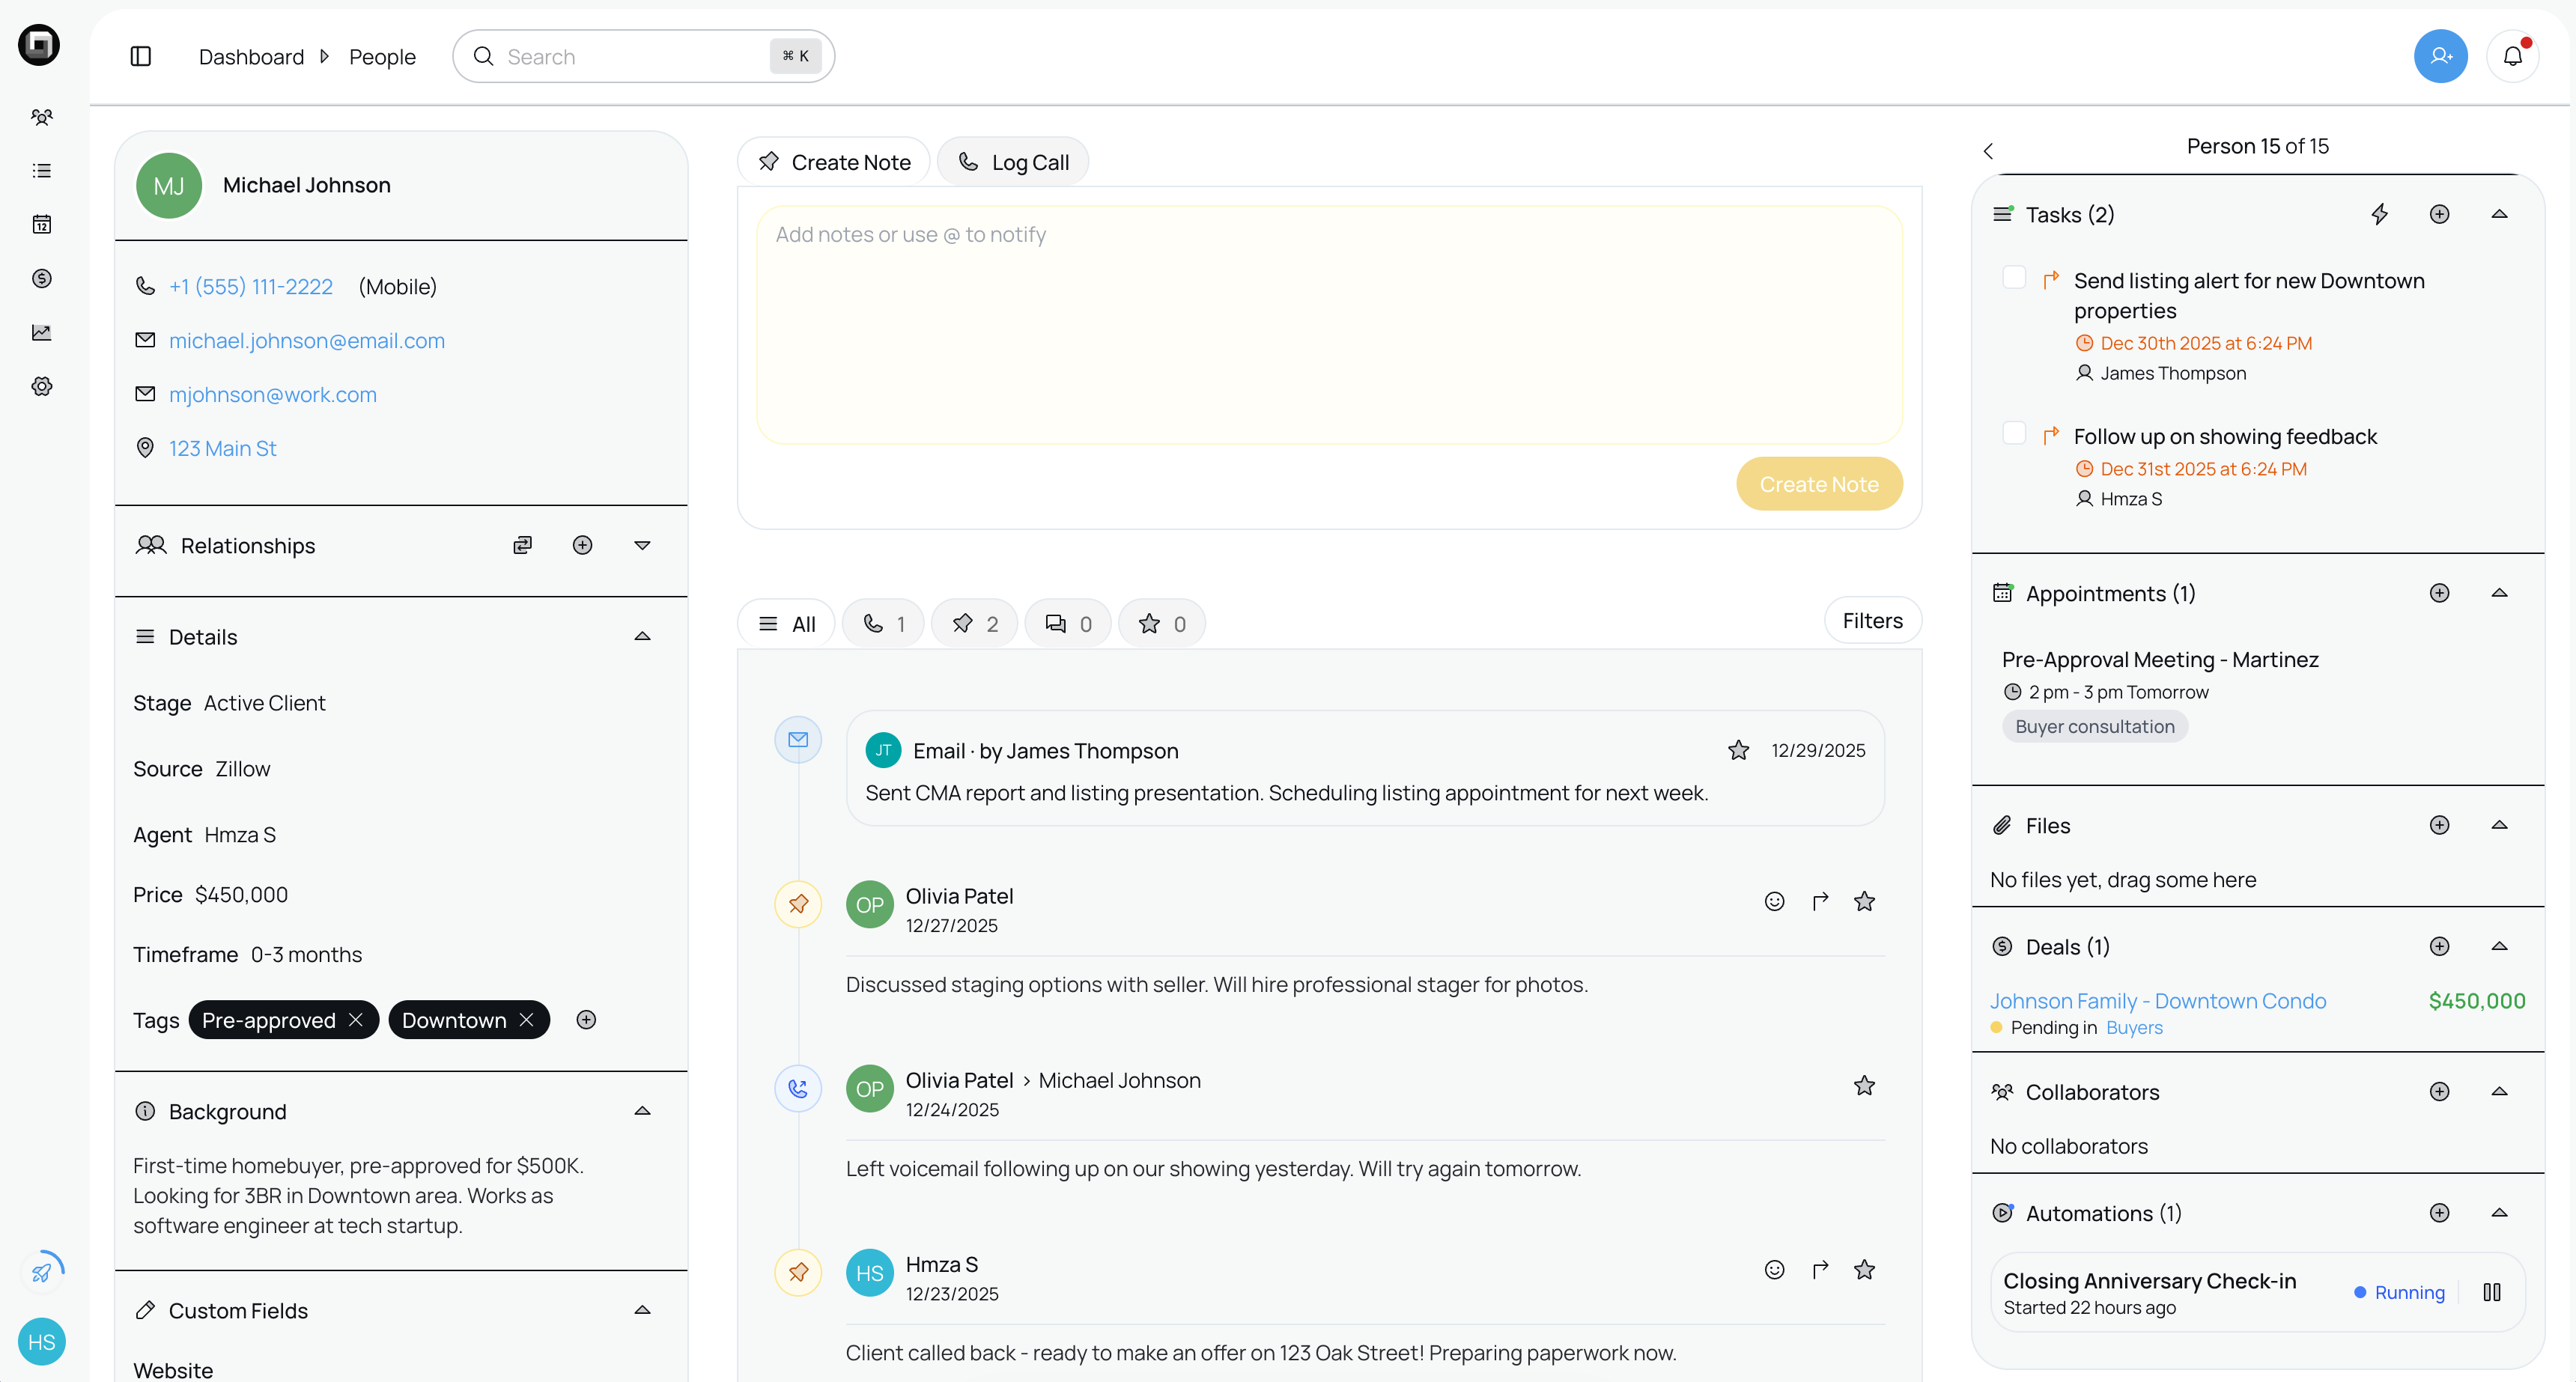2576x1382 pixels.
Task: Click the emoji reaction on Olivia Patel's note
Action: tap(1774, 901)
